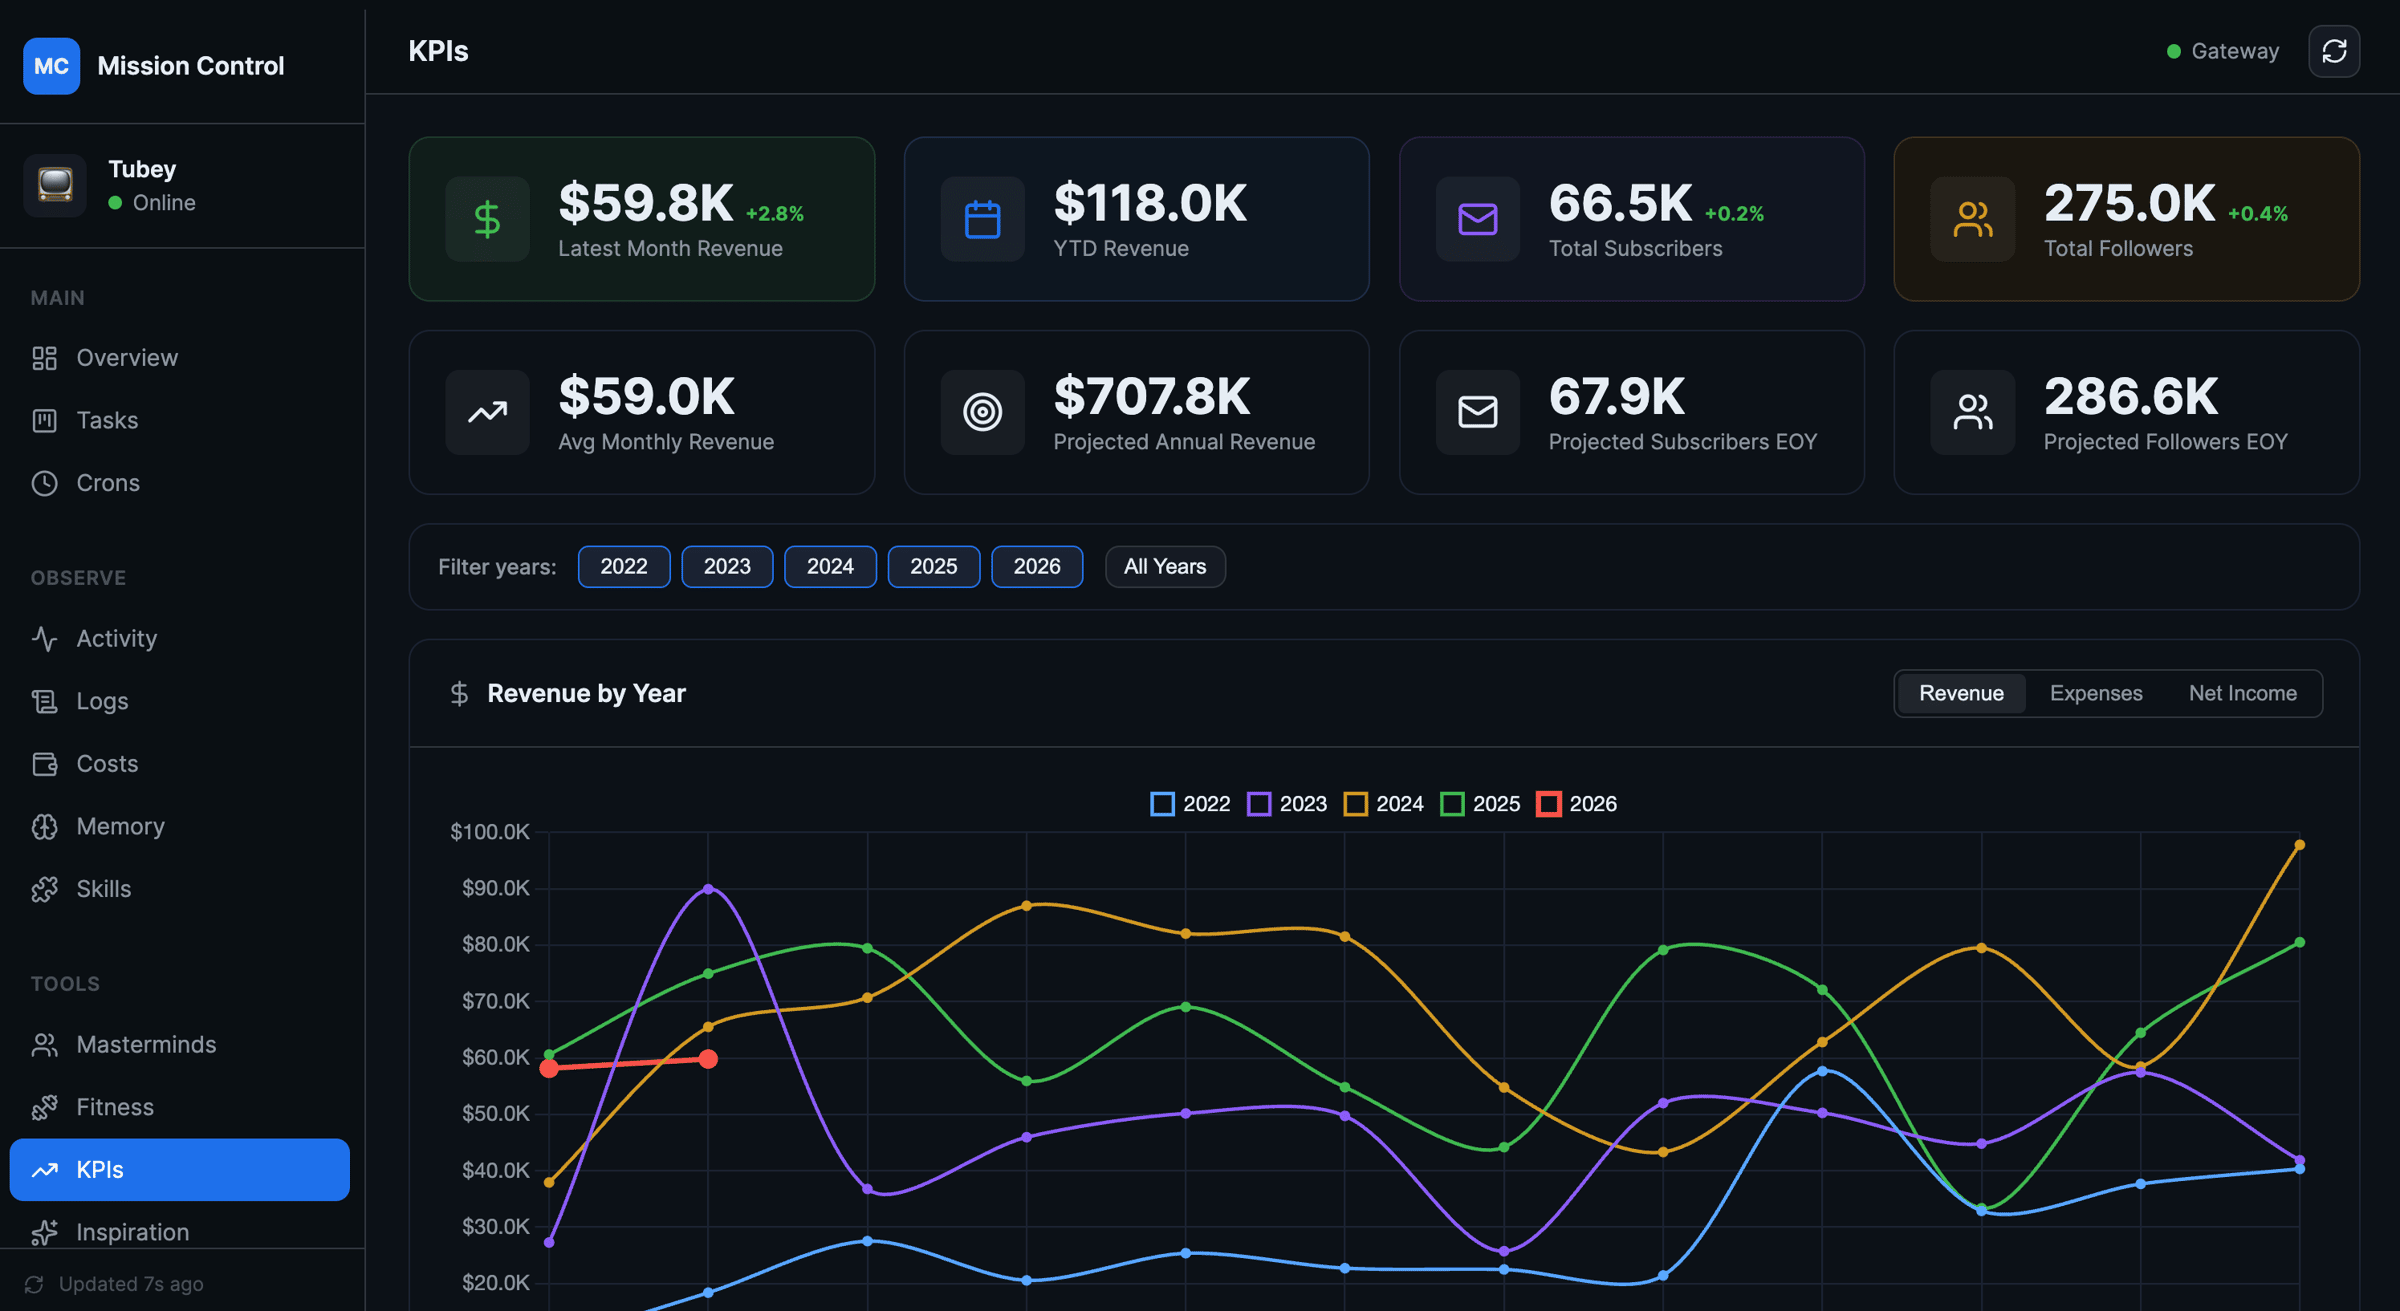Switch chart to Expenses tab
Viewport: 2400px width, 1311px height.
point(2095,693)
